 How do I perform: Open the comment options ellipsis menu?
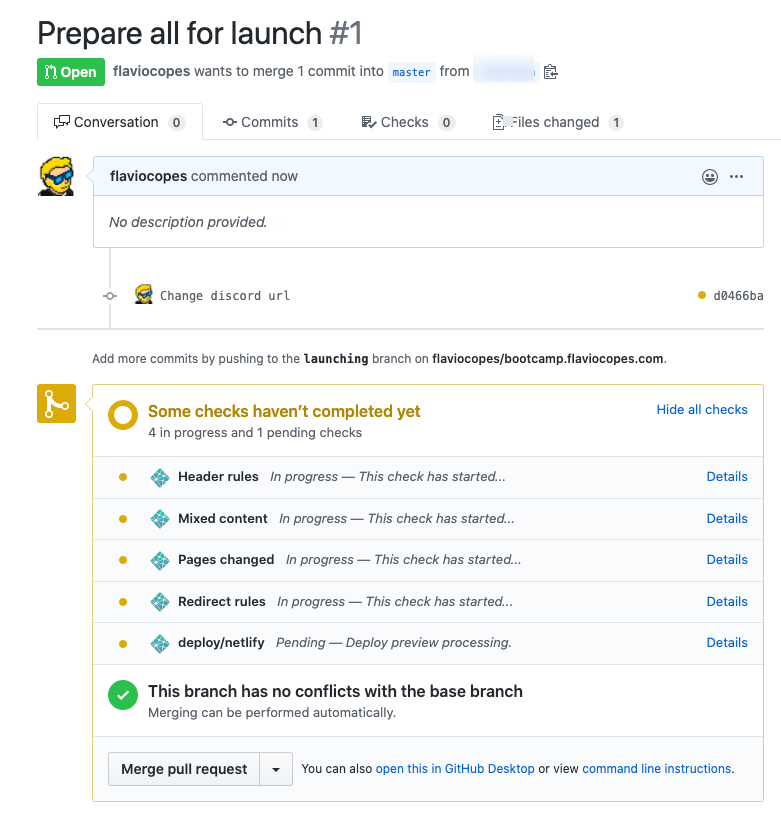737,177
